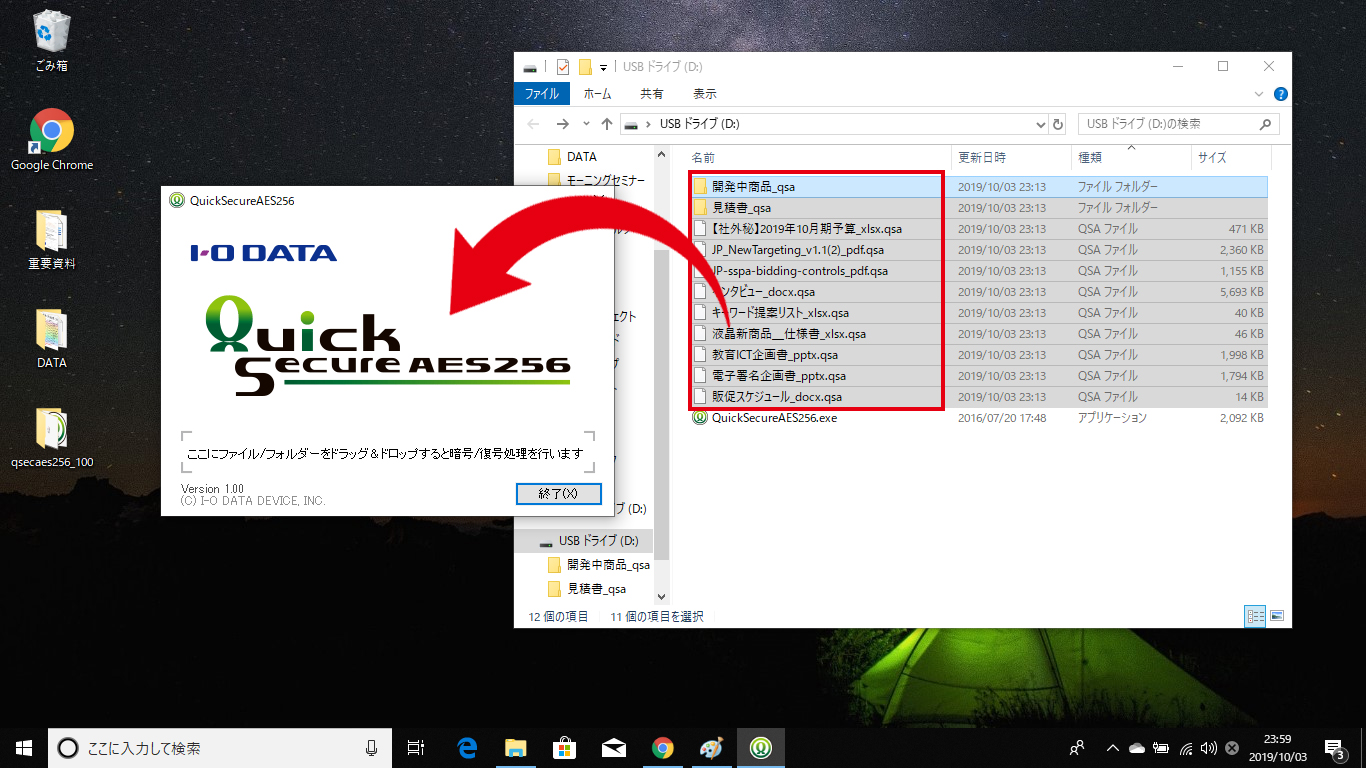Image resolution: width=1366 pixels, height=768 pixels.
Task: Show hidden tray icons chevron
Action: click(x=1112, y=747)
